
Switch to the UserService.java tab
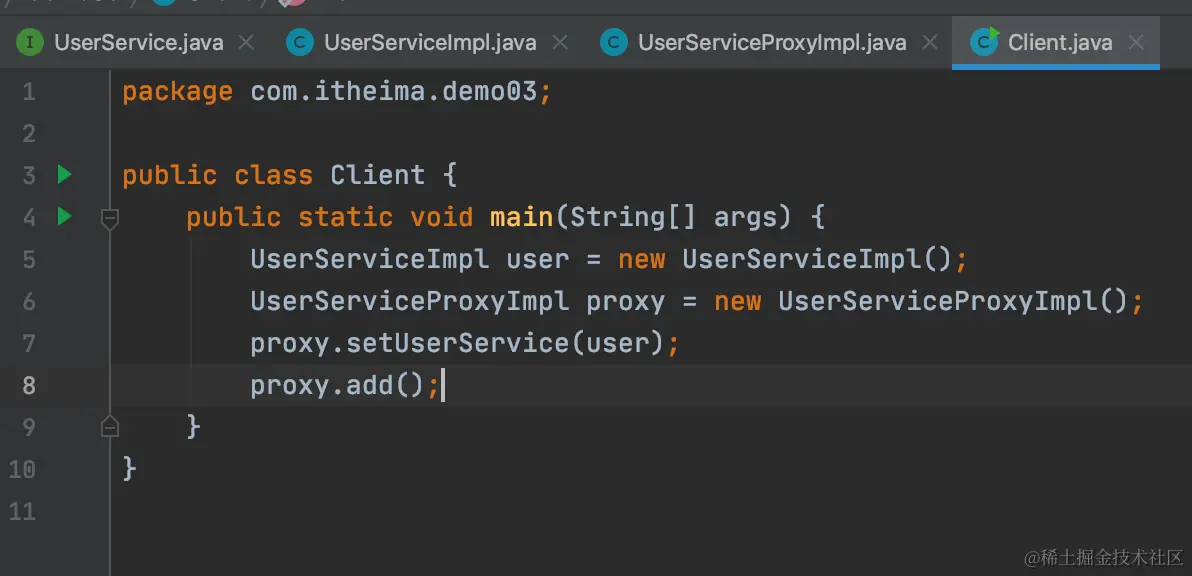[138, 43]
